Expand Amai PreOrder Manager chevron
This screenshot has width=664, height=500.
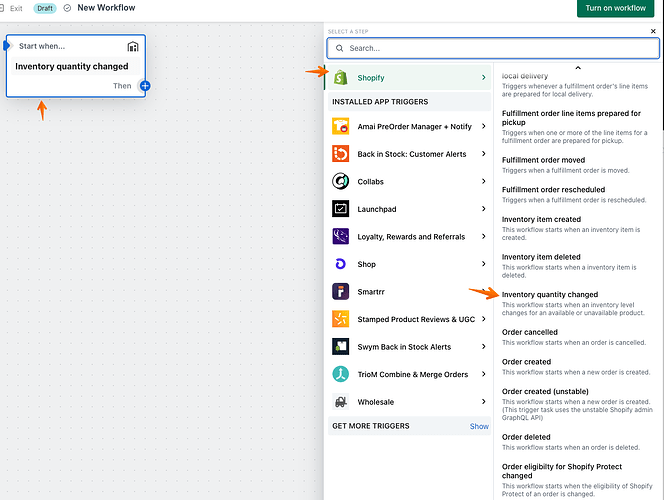coord(483,126)
